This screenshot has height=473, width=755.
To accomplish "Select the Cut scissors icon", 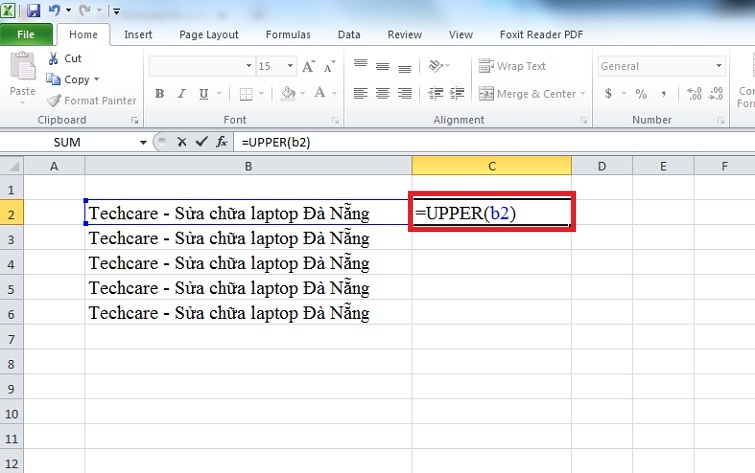I will point(54,58).
